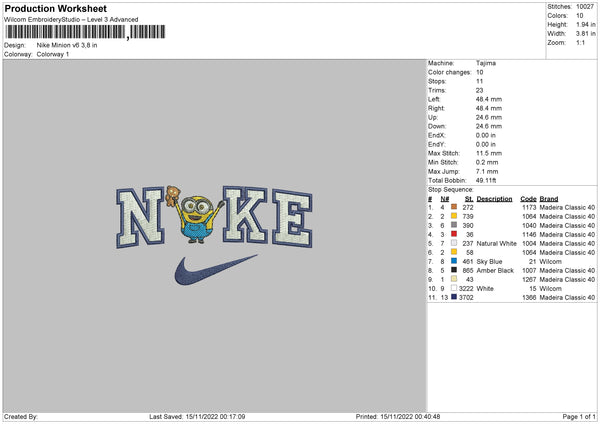The height and width of the screenshot is (424, 600).
Task: Click the 'N#' column header
Action: pos(445,199)
